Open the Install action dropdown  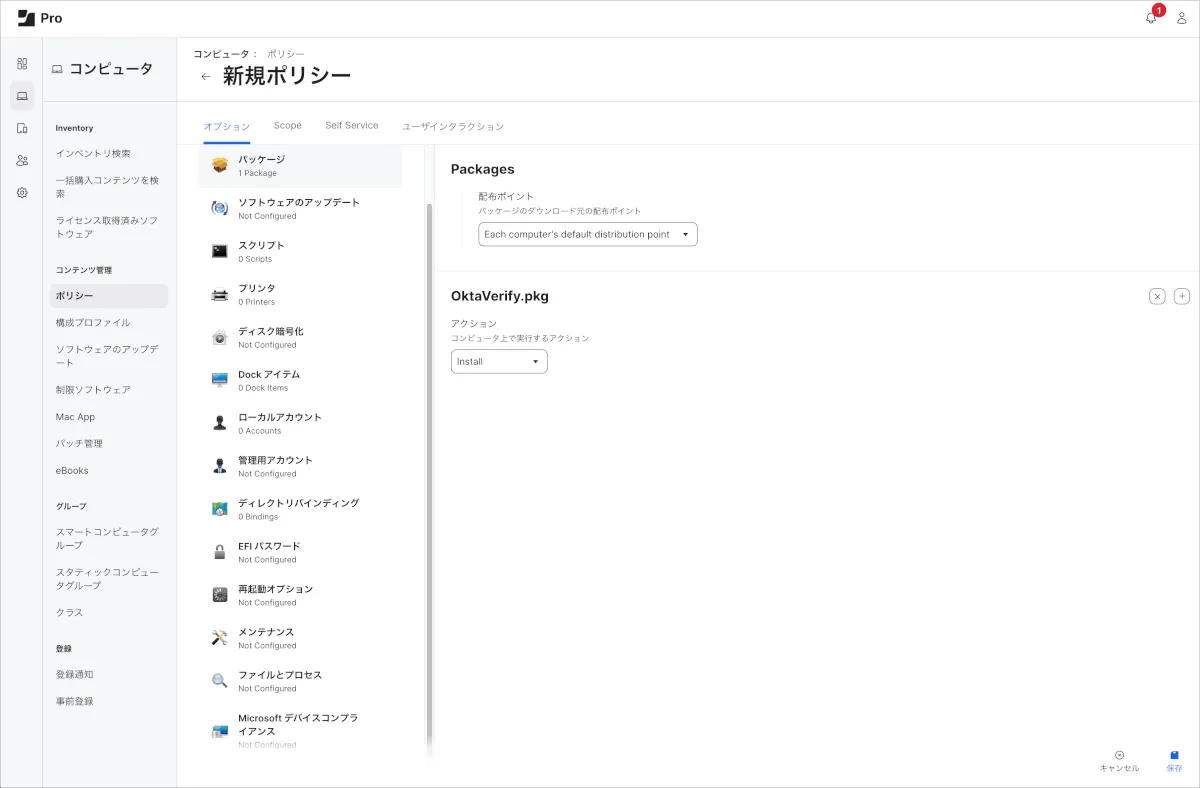[499, 361]
